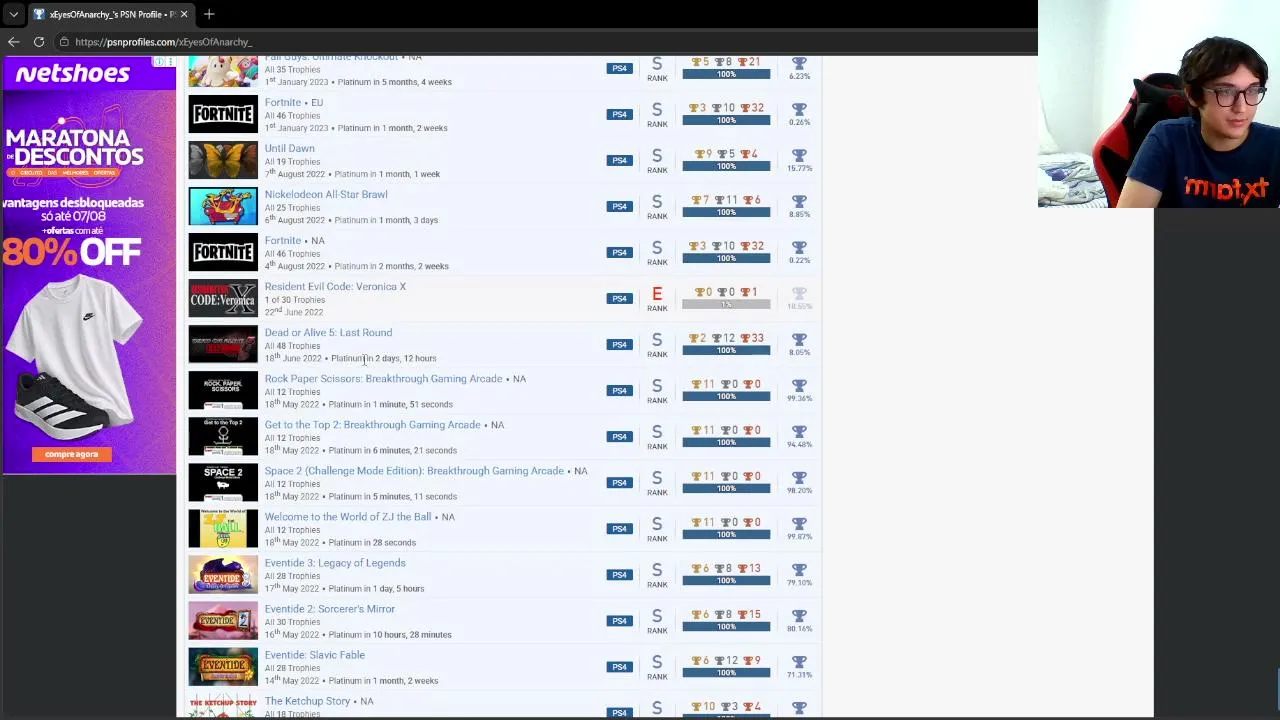Open the netshoes ad info icon

point(158,62)
